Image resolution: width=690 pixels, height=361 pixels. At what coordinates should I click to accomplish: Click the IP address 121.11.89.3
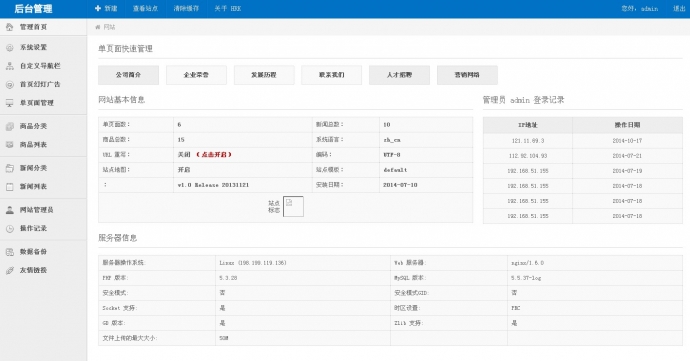coord(528,141)
